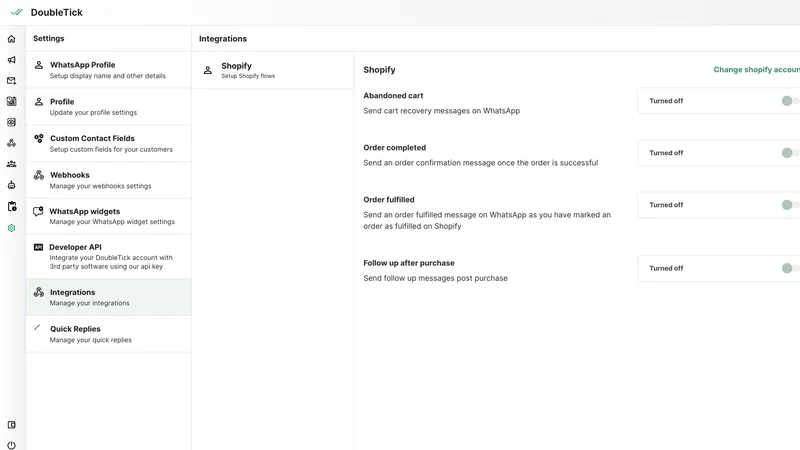Screen dimensions: 800x450
Task: Enable Follow up after purchase toggle
Action: click(x=789, y=268)
